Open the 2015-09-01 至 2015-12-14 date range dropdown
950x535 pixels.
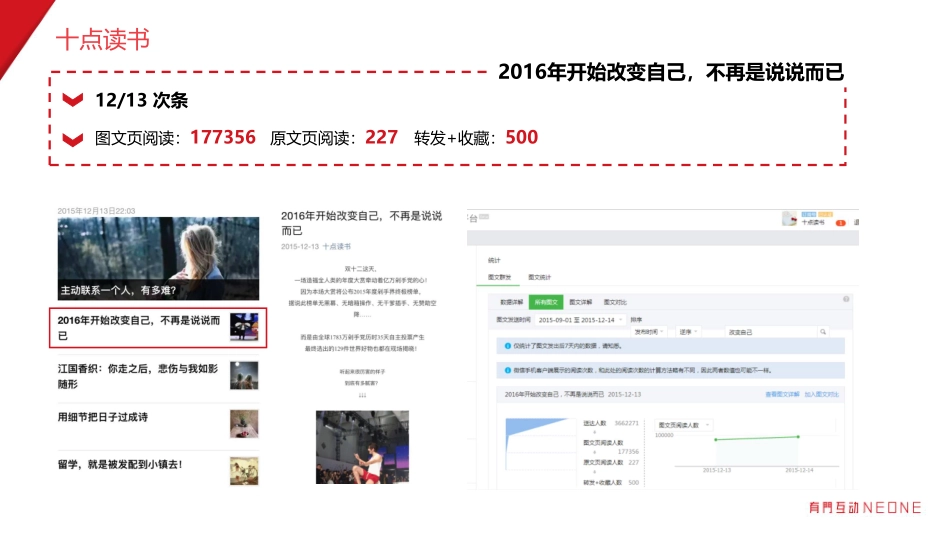(x=580, y=320)
